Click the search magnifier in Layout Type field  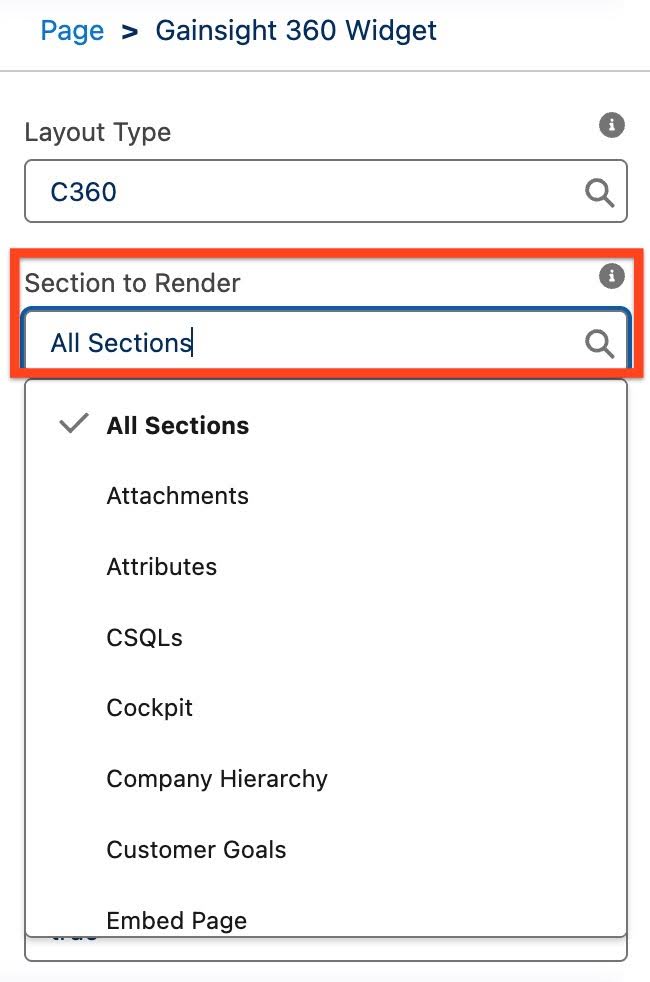point(598,191)
